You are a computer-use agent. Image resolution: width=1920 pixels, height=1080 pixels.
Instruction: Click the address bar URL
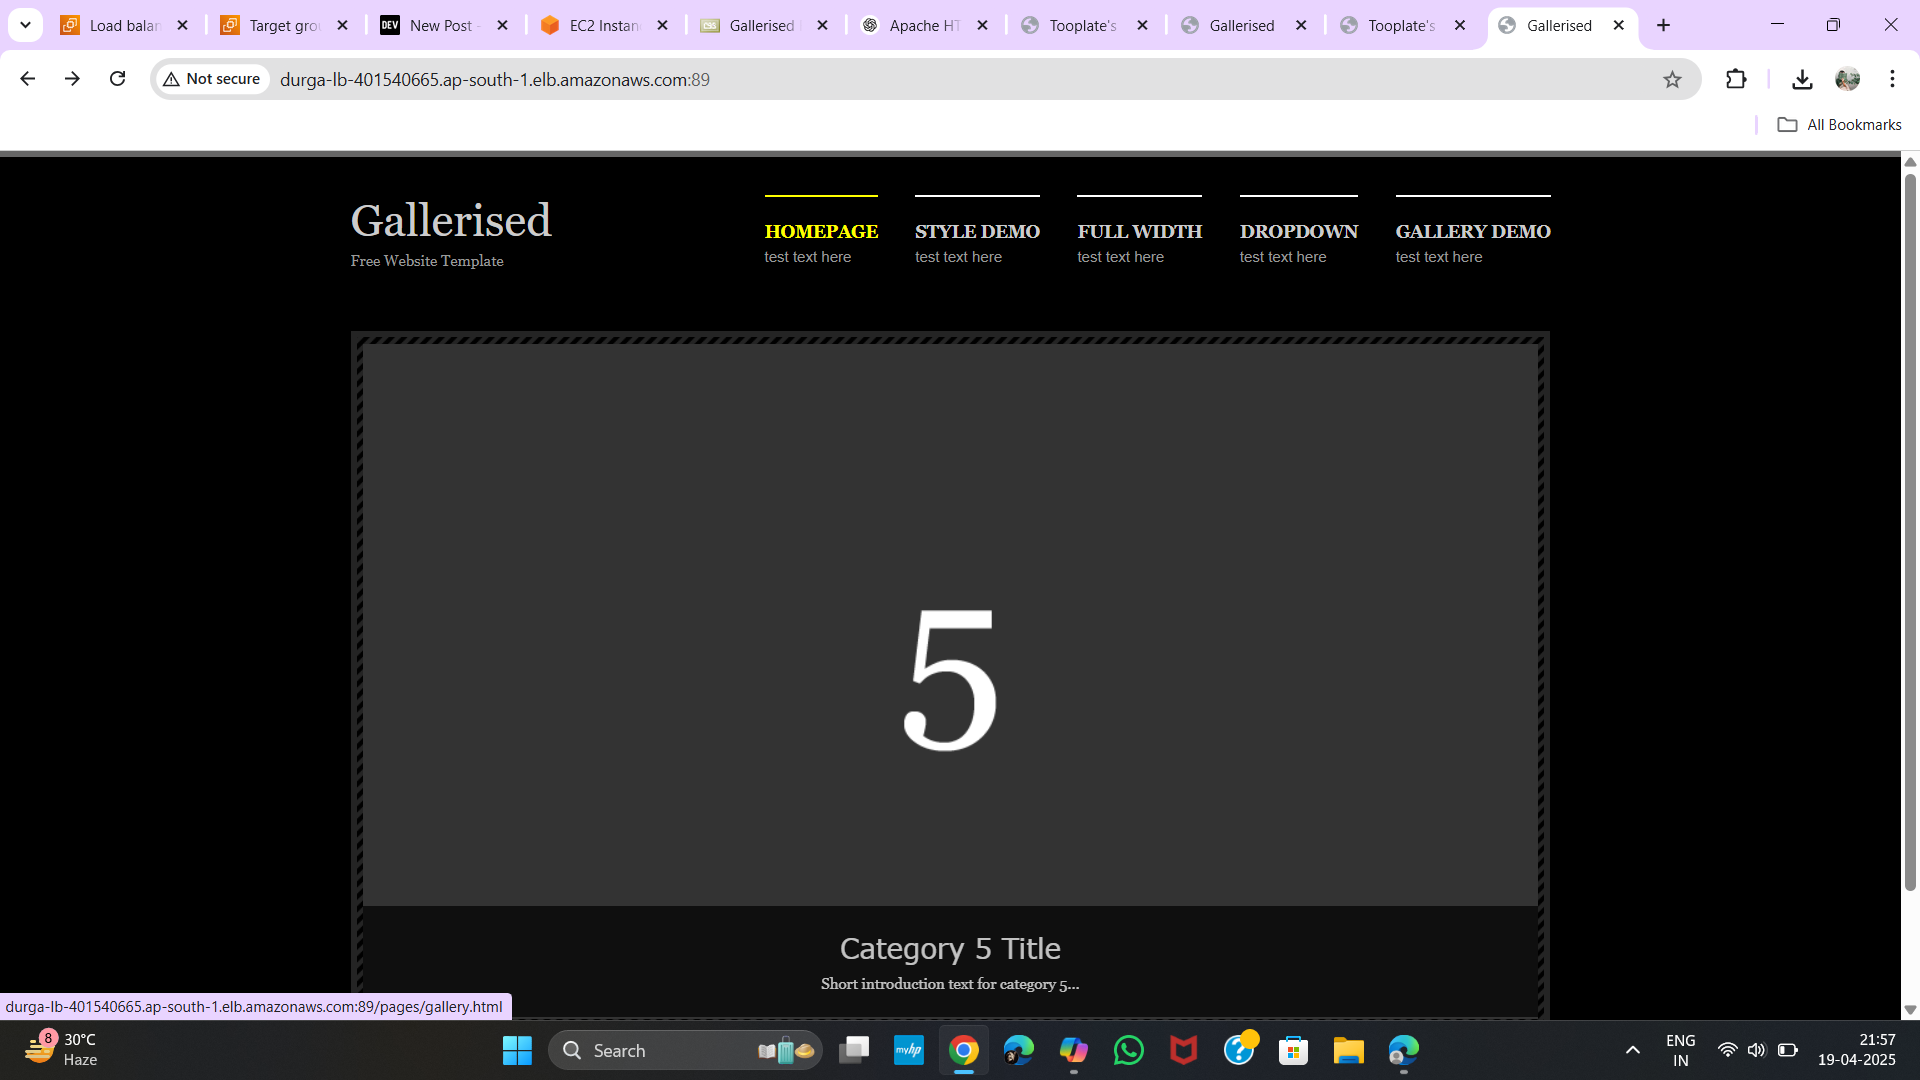[495, 79]
